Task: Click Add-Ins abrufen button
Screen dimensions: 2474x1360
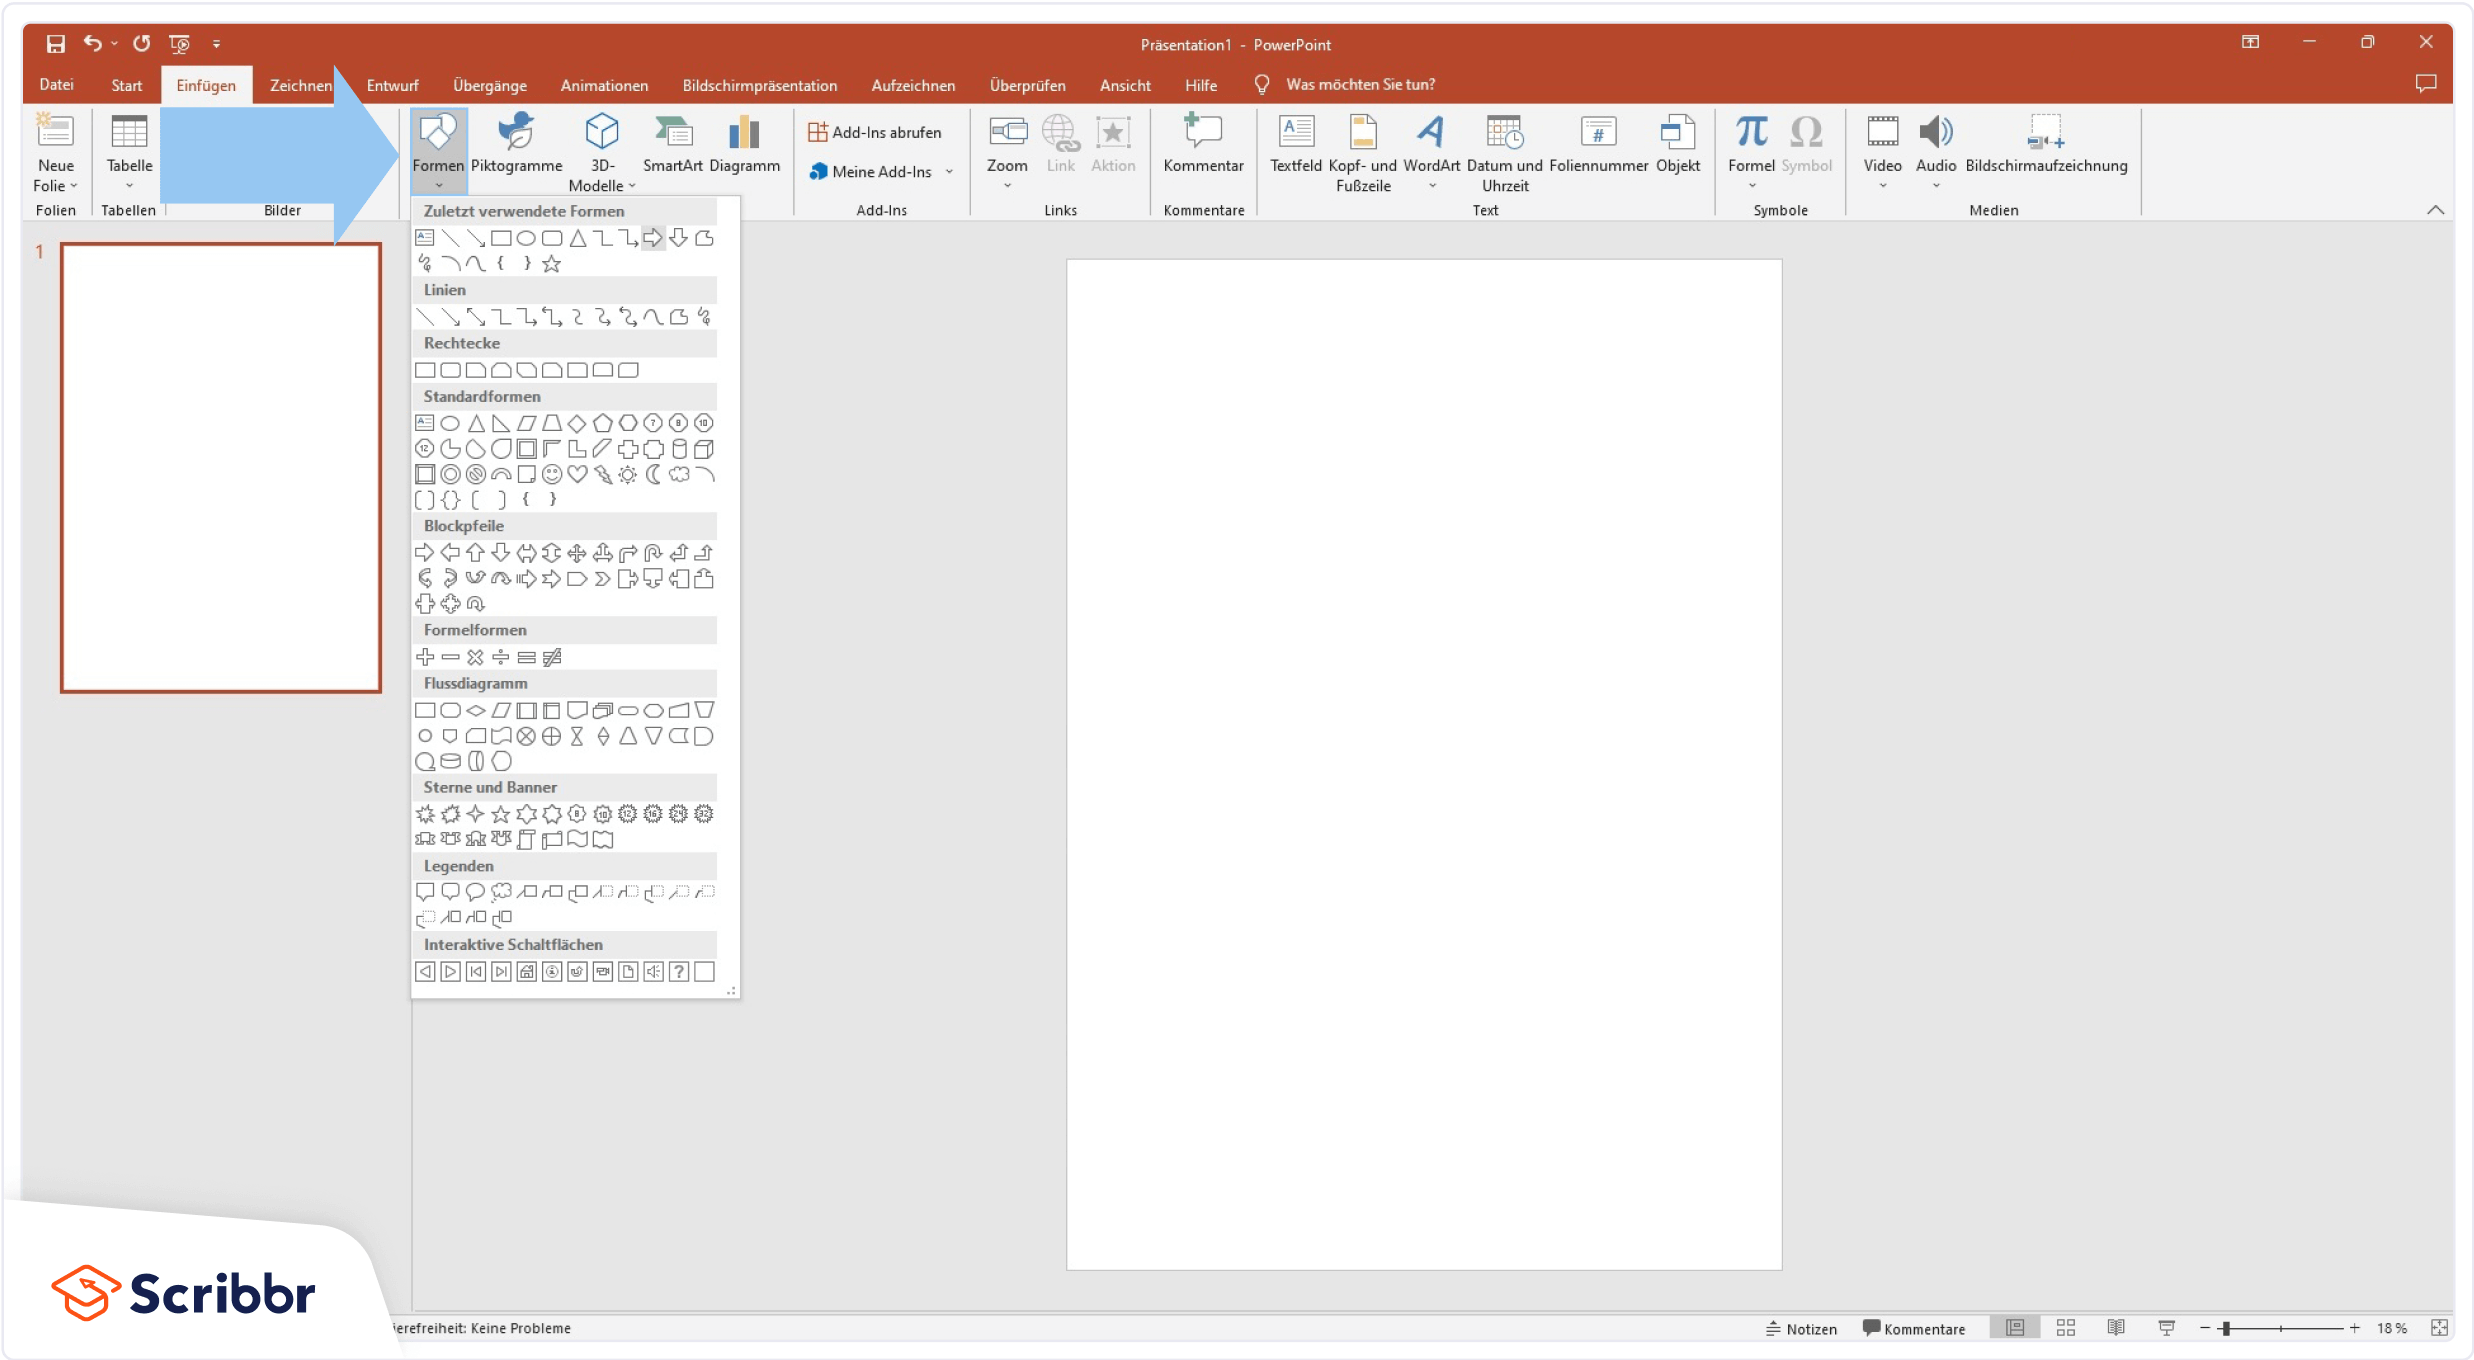Action: tap(874, 132)
